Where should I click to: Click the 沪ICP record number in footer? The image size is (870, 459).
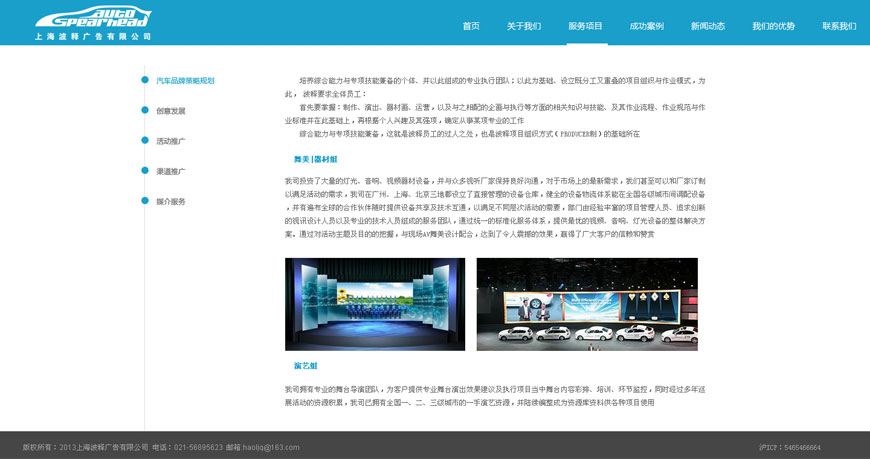coord(790,447)
